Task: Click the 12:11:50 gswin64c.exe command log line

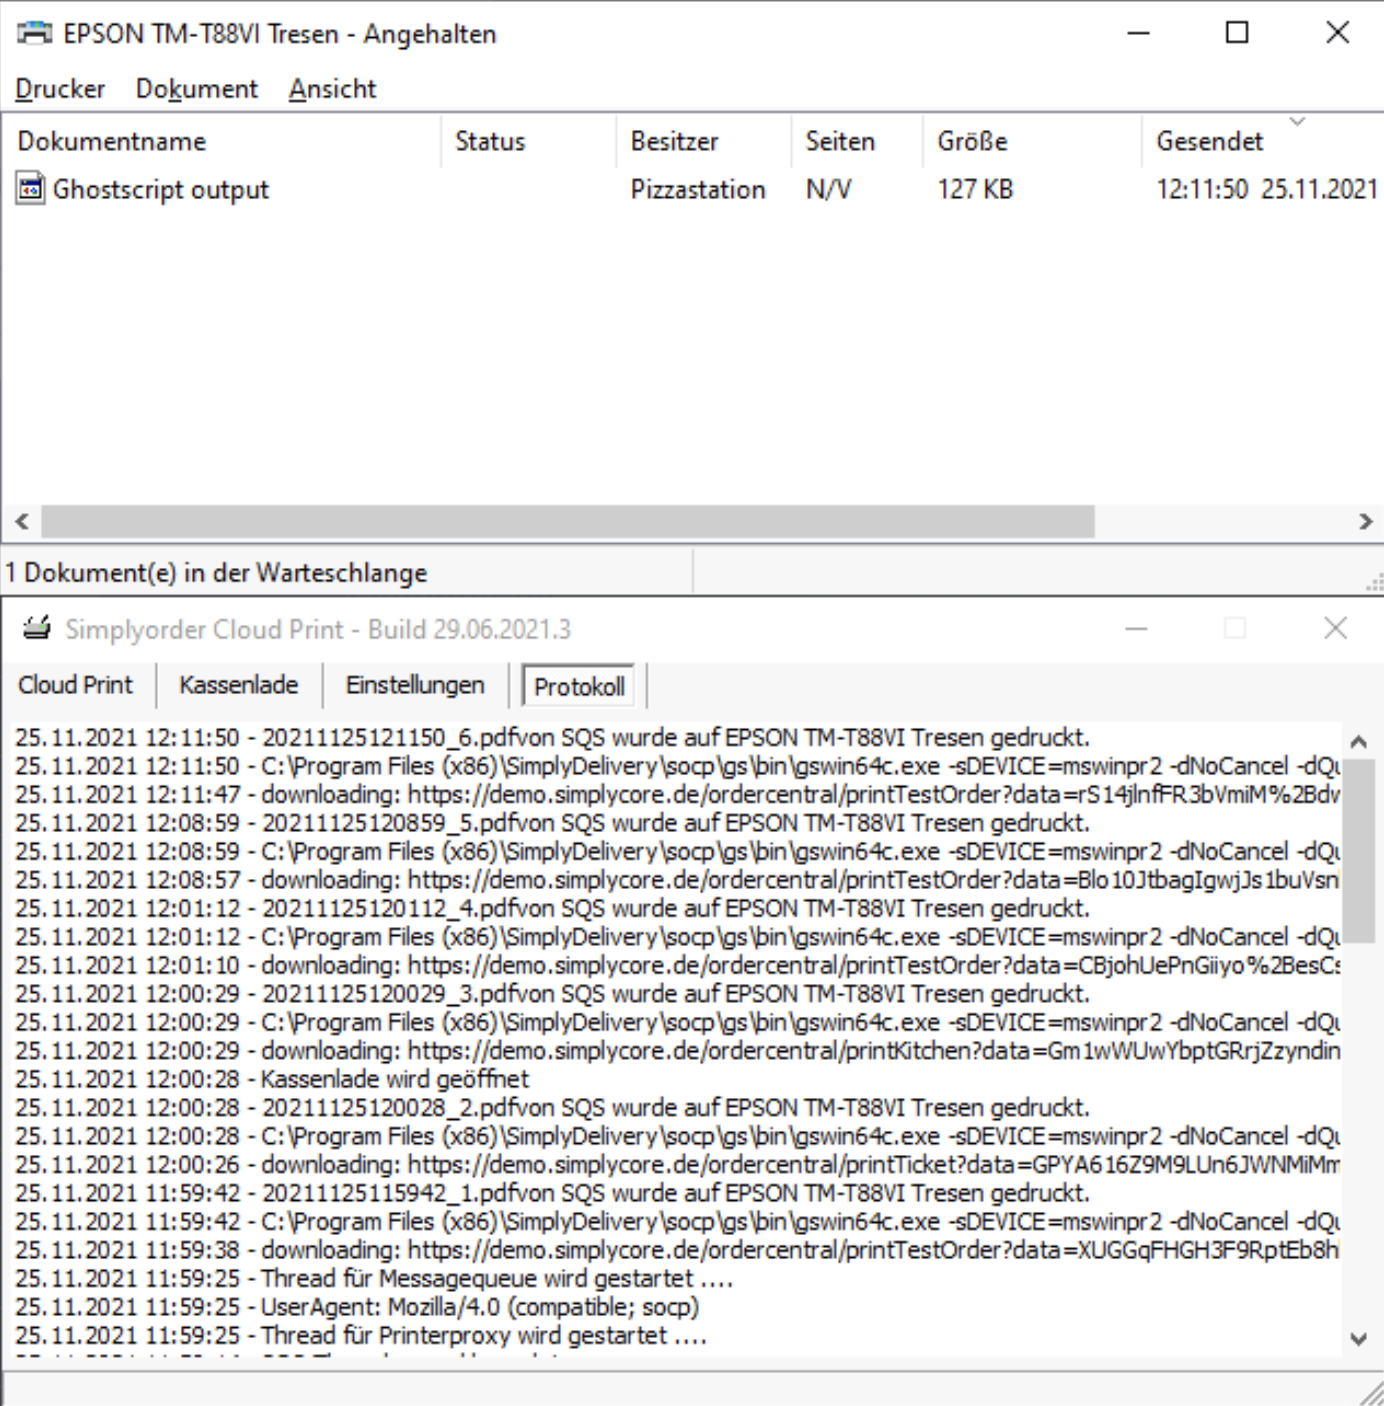Action: tap(677, 766)
